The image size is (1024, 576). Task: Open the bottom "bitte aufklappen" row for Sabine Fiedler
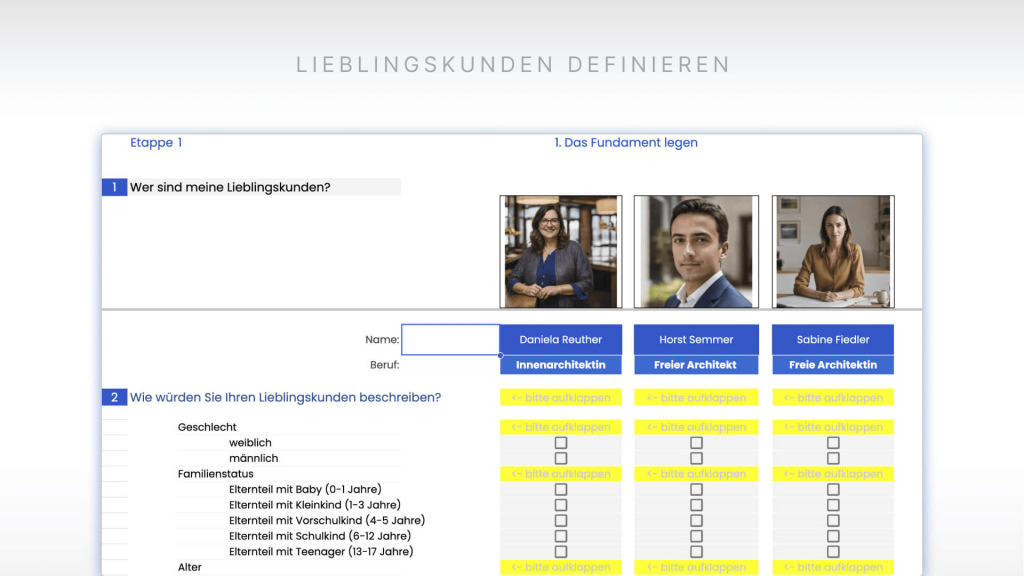click(x=833, y=566)
